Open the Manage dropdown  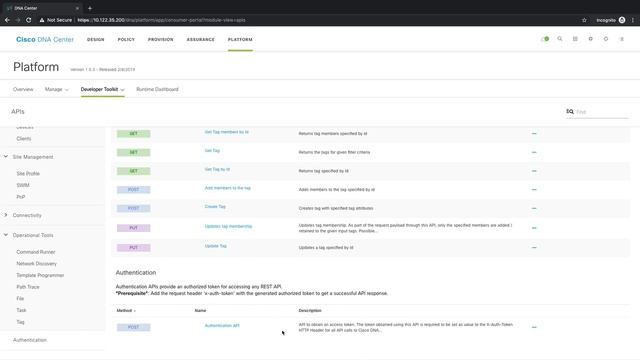pyautogui.click(x=57, y=89)
